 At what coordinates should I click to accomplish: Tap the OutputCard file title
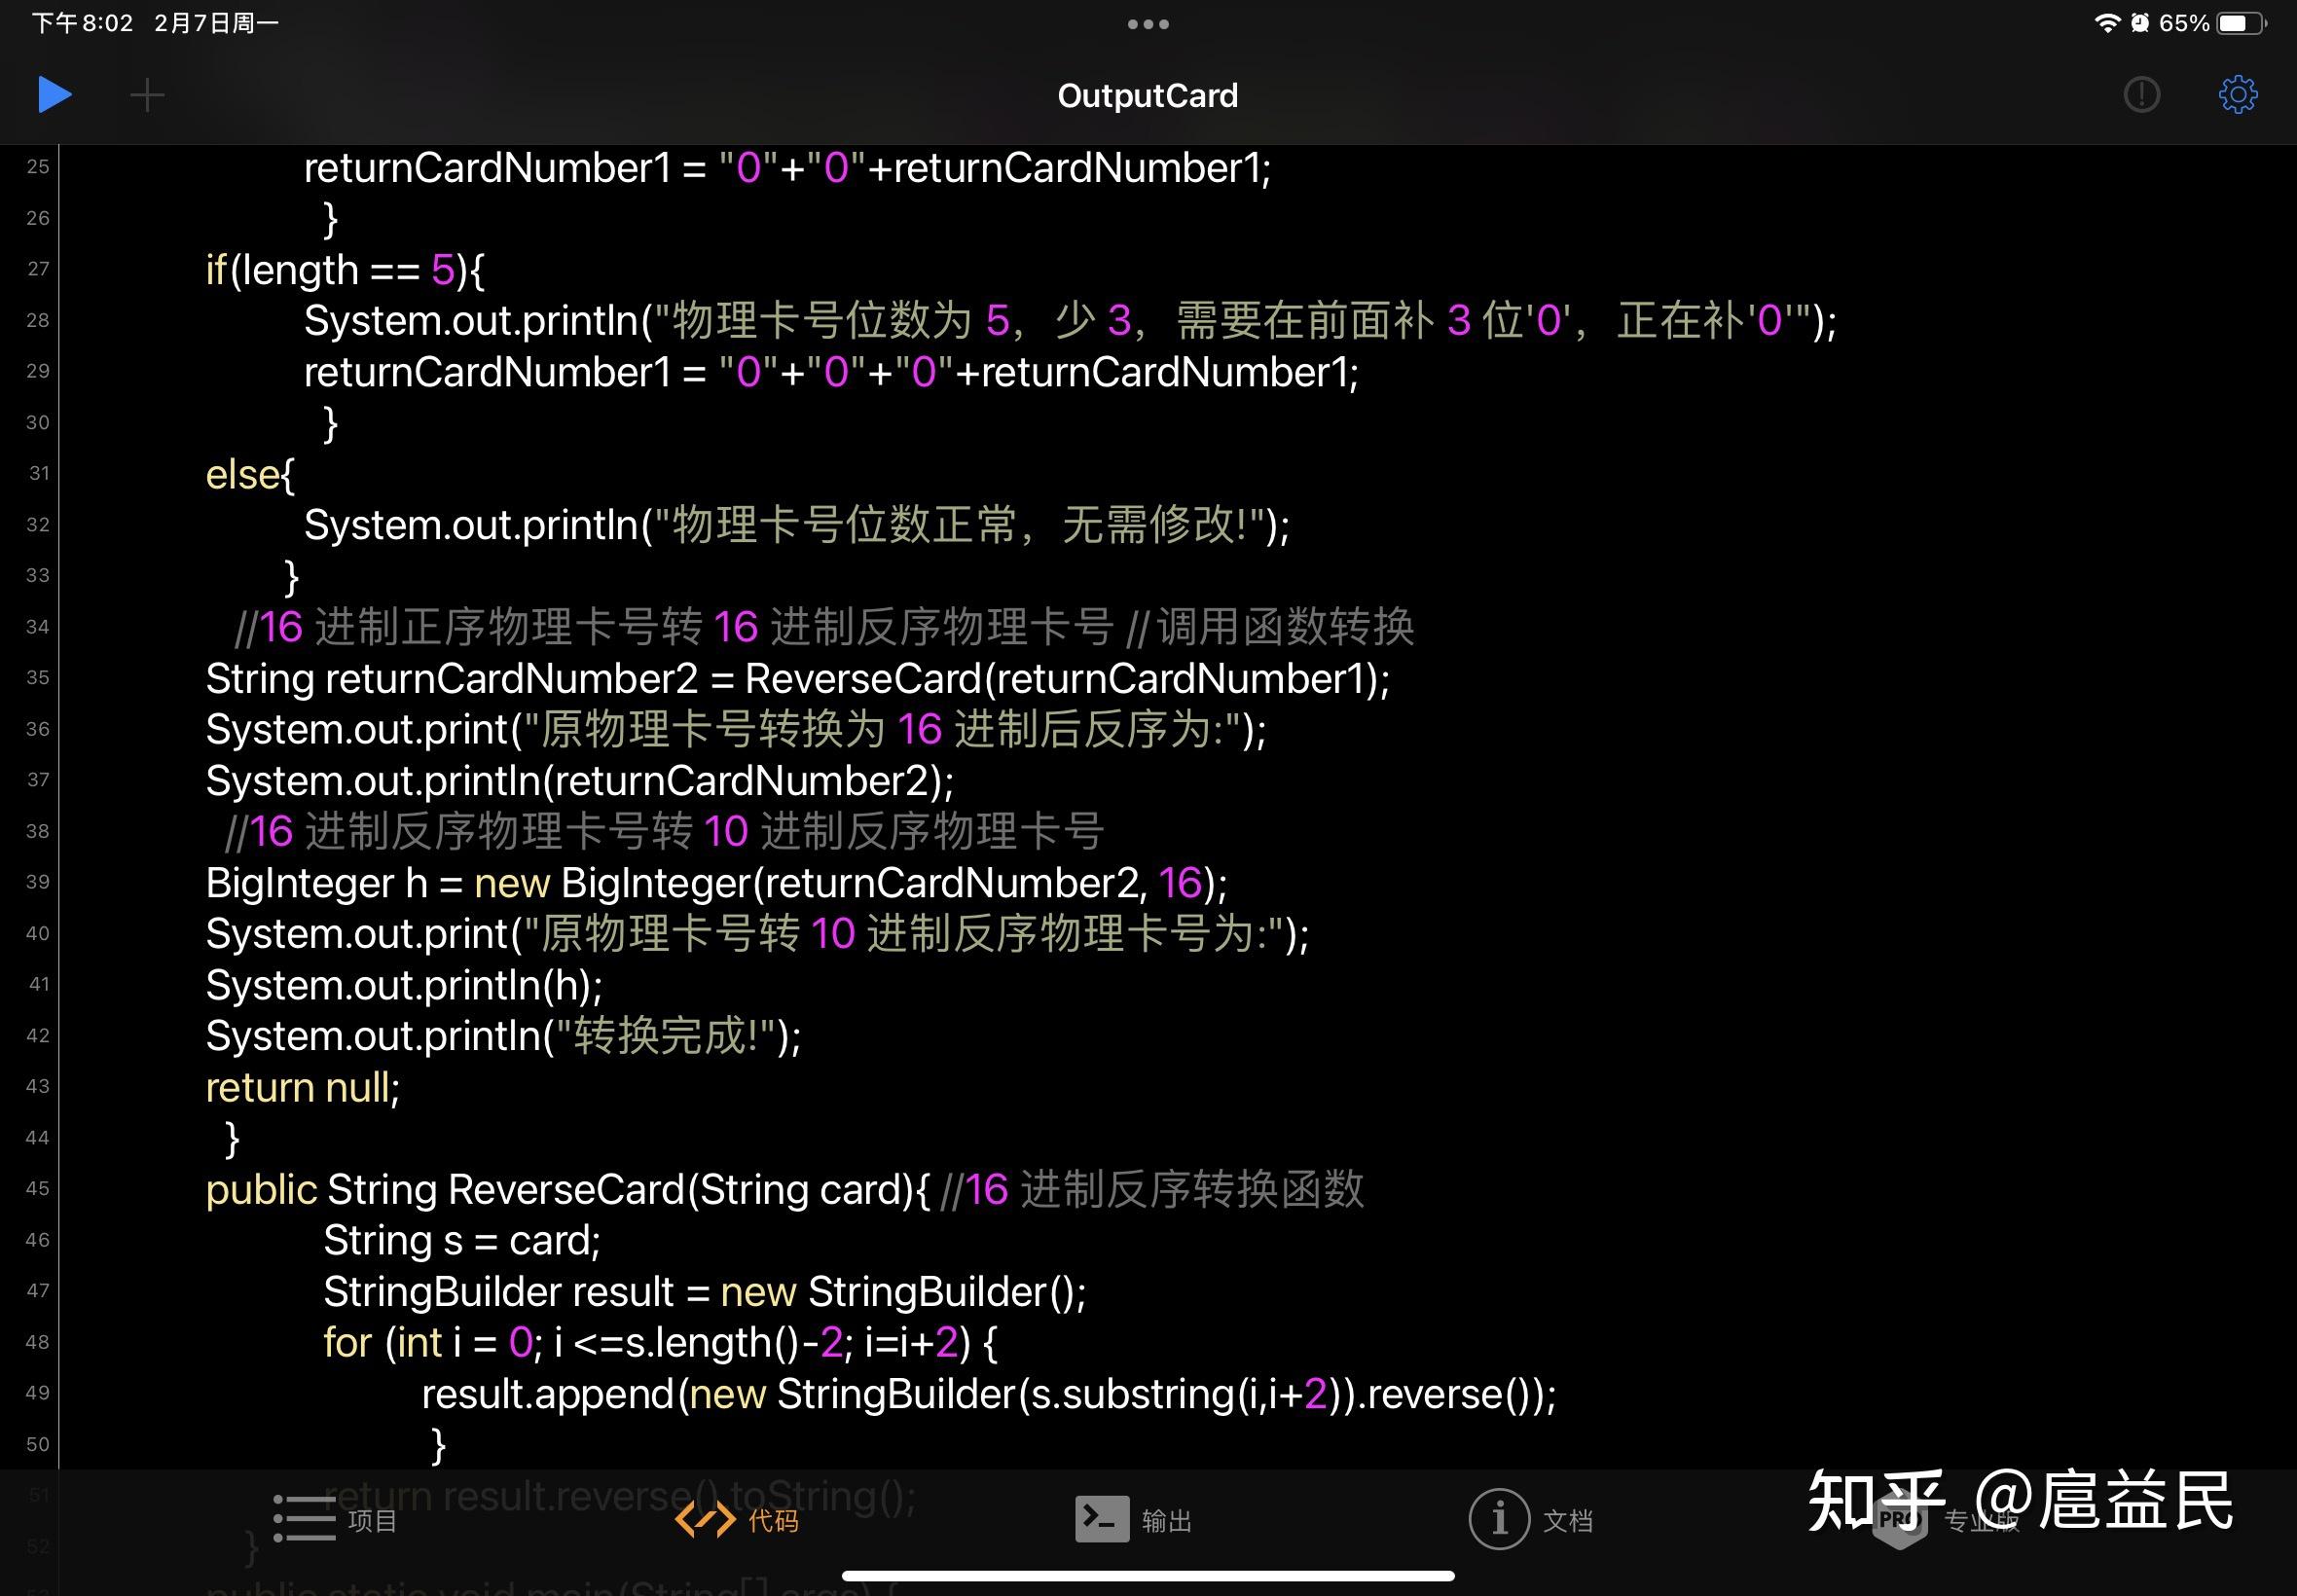[1147, 95]
